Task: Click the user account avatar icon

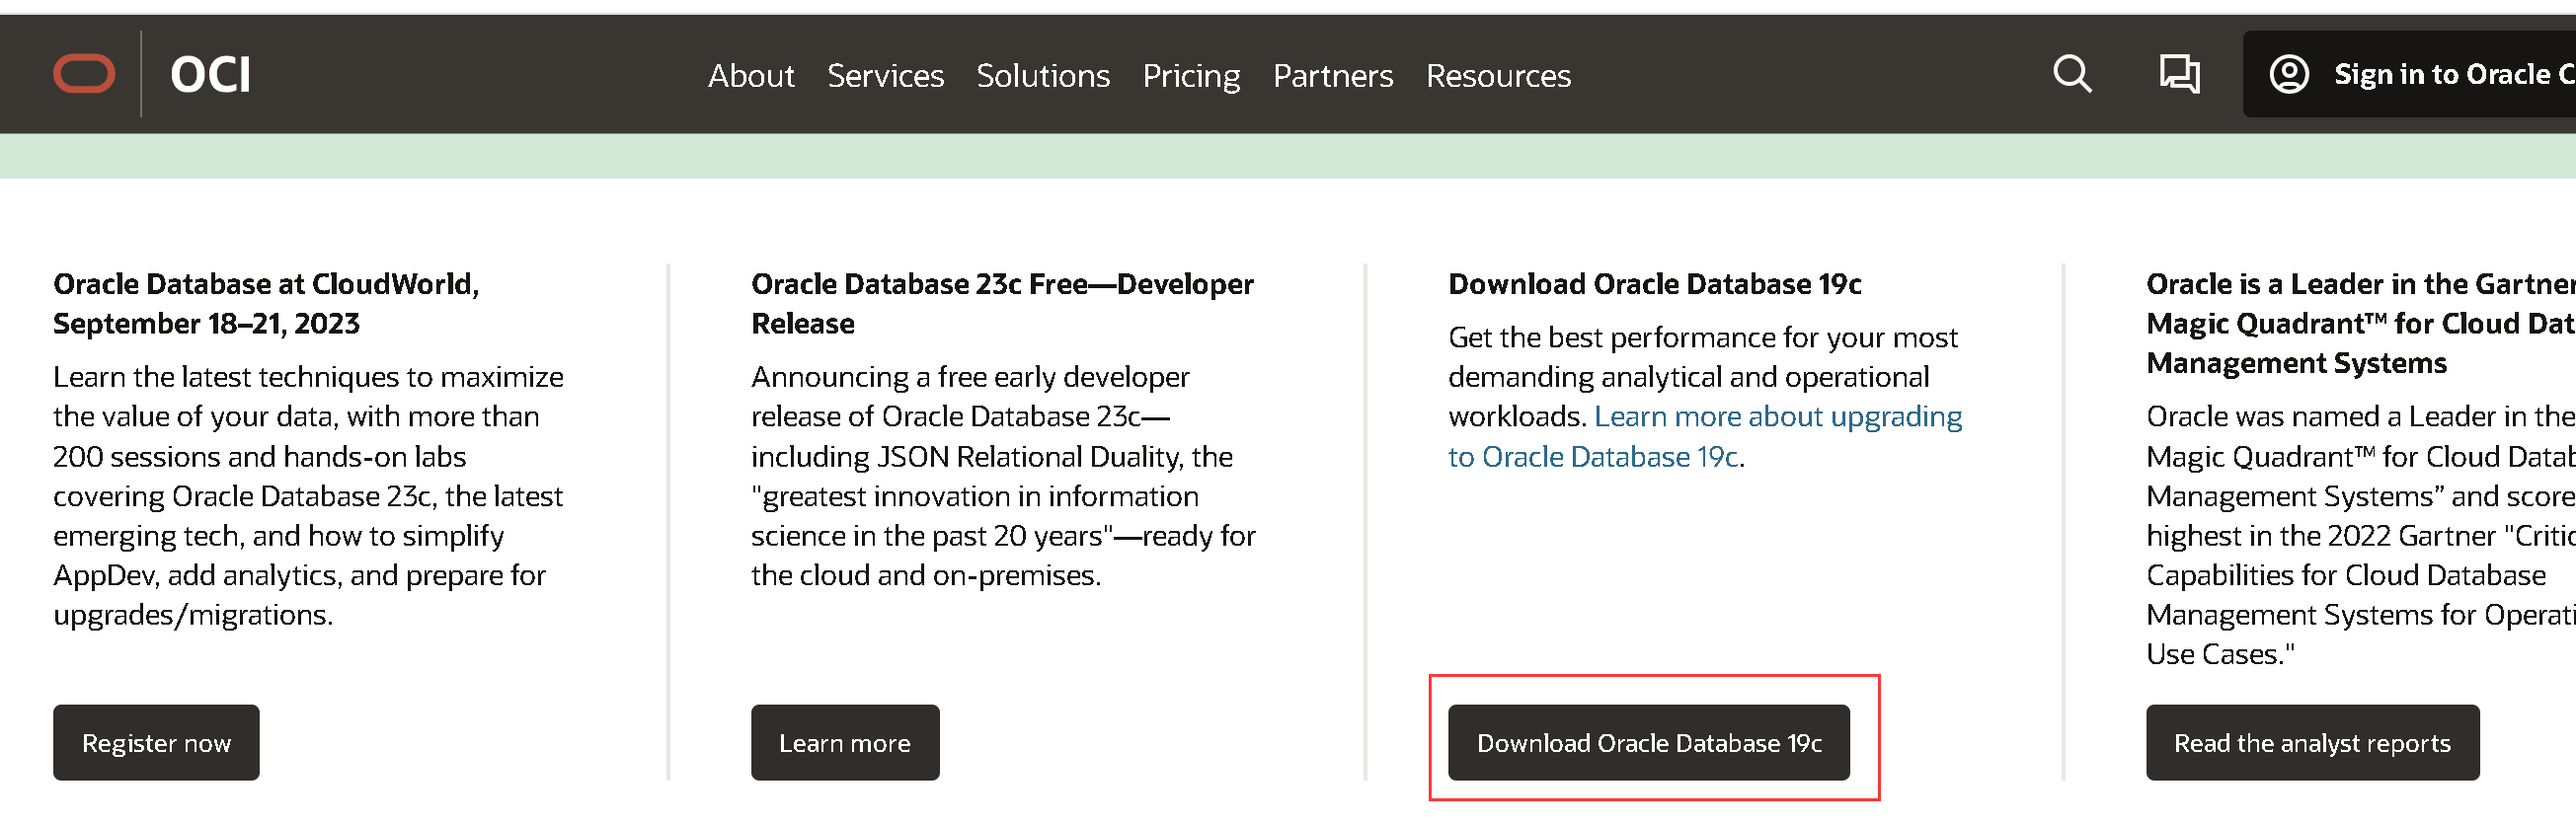Action: point(2289,74)
